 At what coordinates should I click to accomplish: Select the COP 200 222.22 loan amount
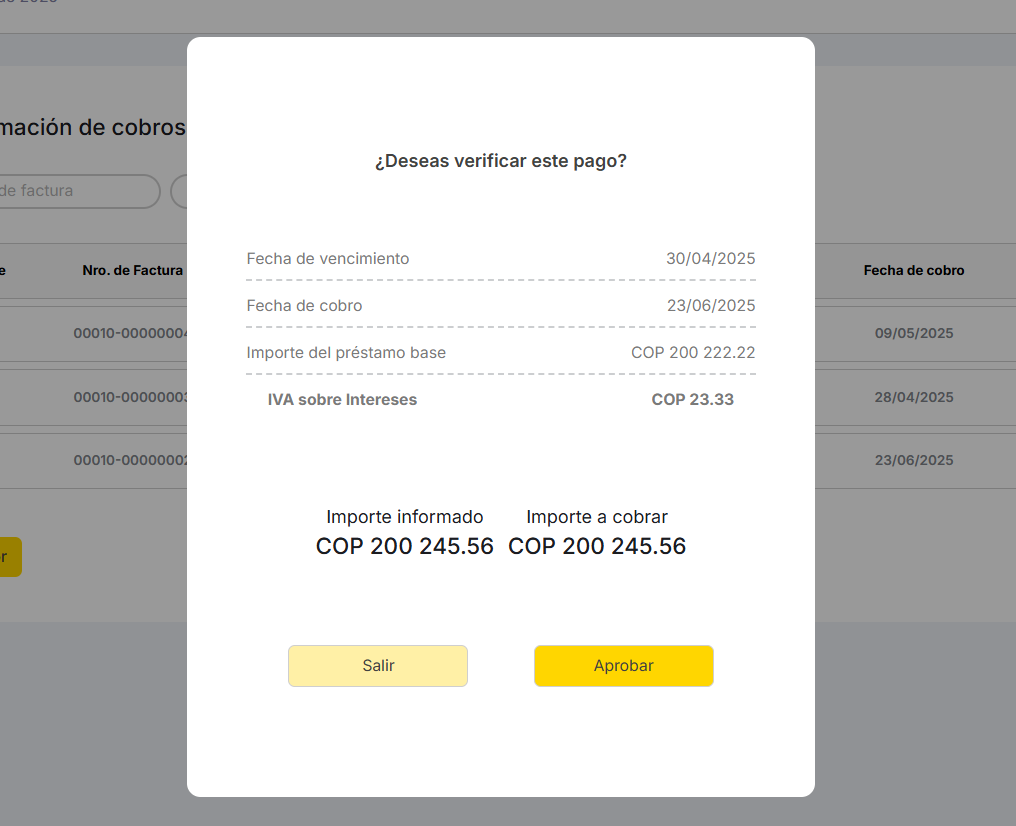point(693,353)
